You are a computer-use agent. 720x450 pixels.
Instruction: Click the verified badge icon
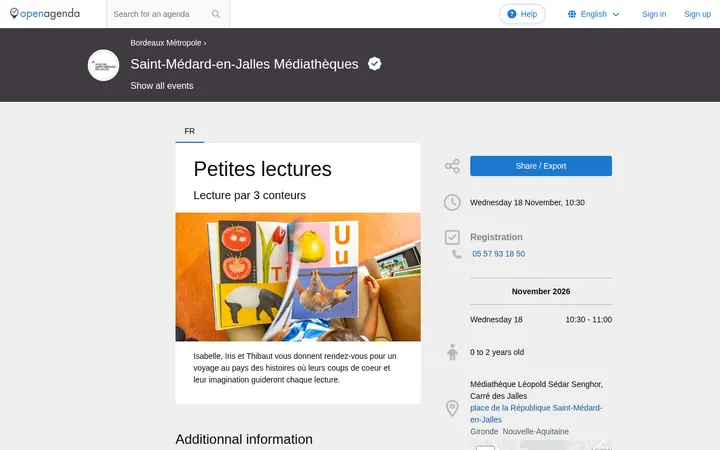pos(375,64)
